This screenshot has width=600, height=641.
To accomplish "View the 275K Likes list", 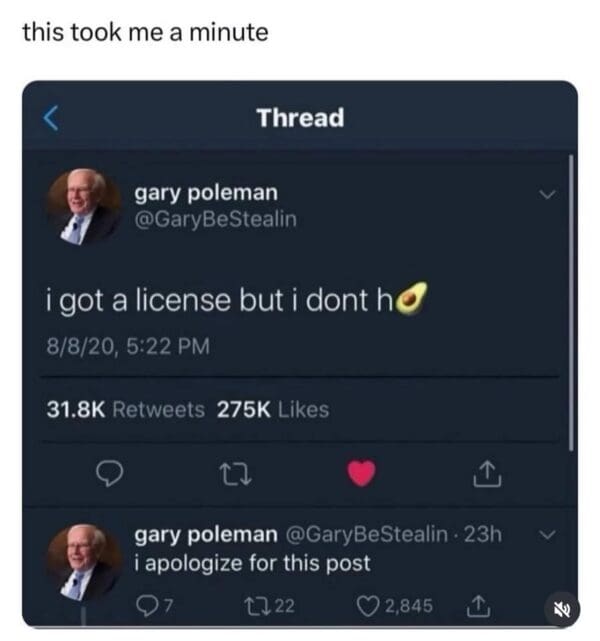I will tap(273, 409).
